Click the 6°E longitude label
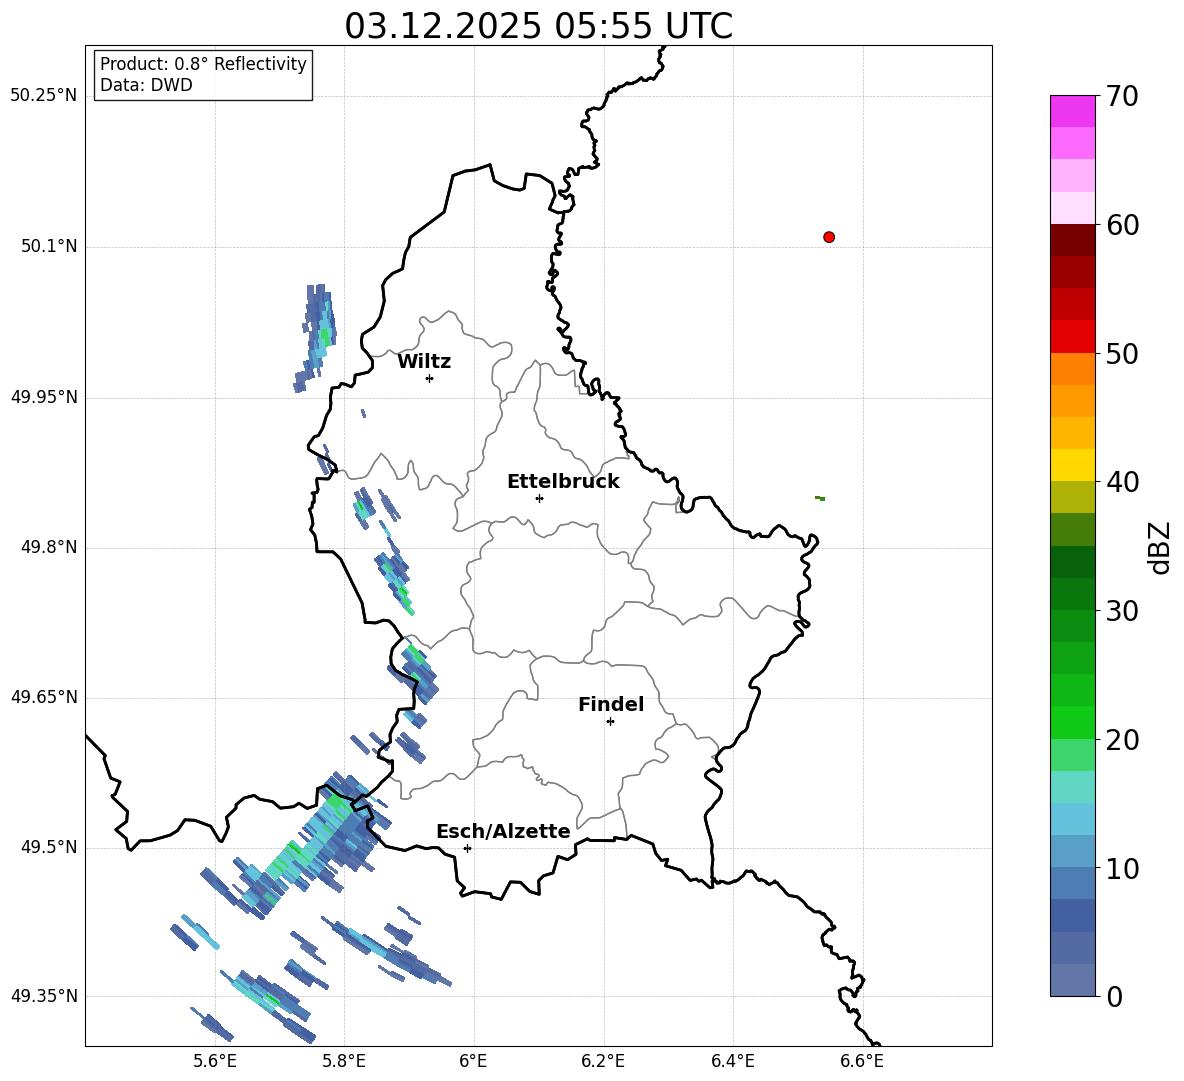The width and height of the screenshot is (1184, 1081). (473, 1061)
